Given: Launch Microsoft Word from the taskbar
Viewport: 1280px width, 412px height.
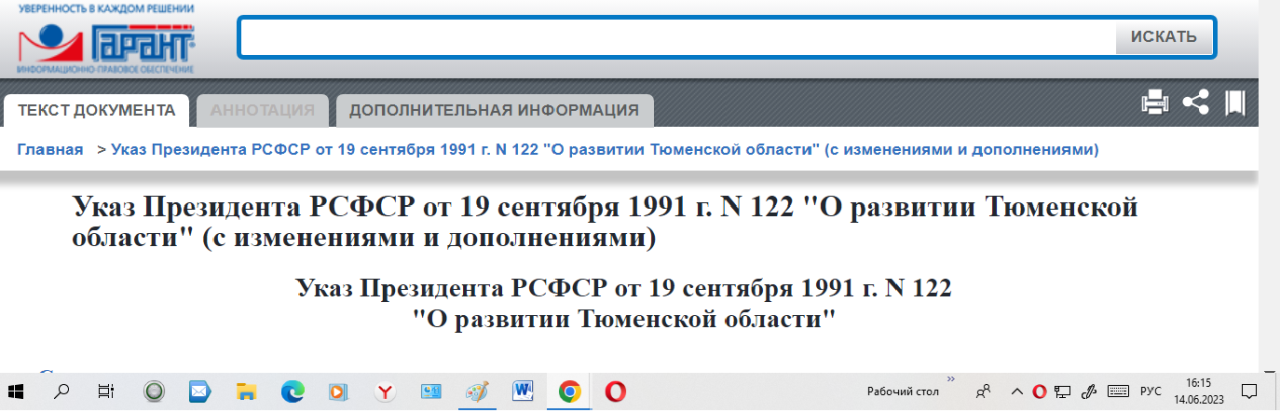Looking at the screenshot, I should 523,392.
